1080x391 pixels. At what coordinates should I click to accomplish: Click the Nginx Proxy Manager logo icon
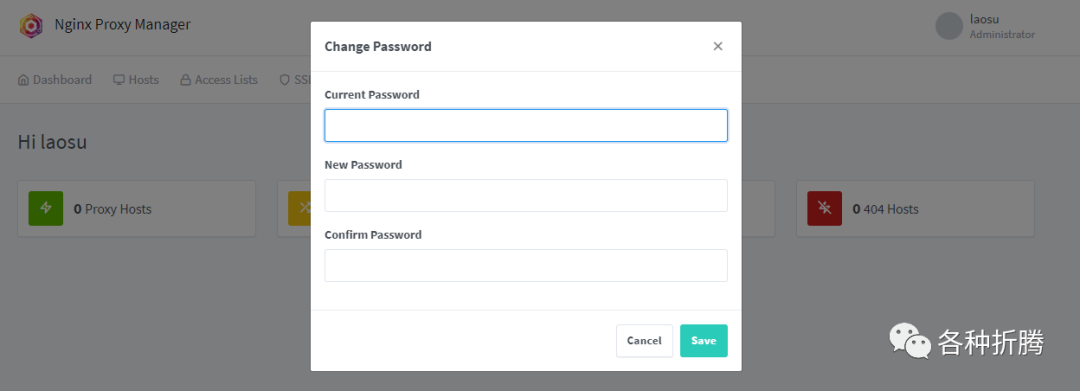pyautogui.click(x=31, y=25)
